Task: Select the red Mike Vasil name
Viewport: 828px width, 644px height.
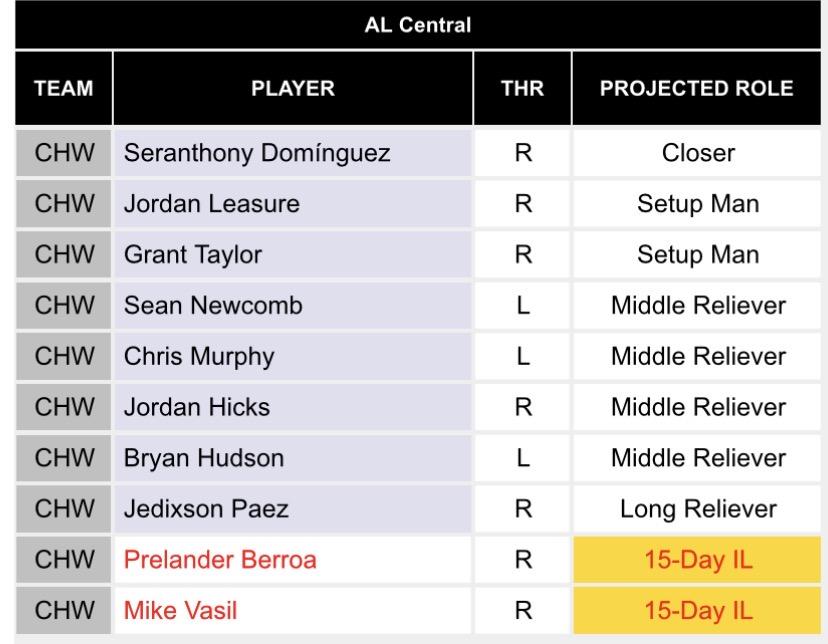Action: [x=181, y=610]
